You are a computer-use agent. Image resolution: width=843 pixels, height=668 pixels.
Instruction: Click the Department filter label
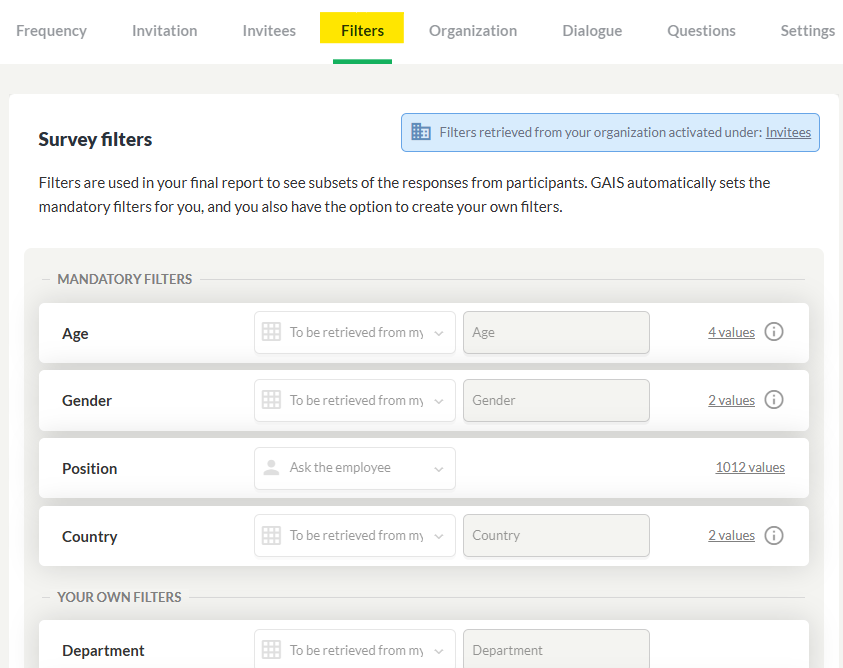(103, 651)
